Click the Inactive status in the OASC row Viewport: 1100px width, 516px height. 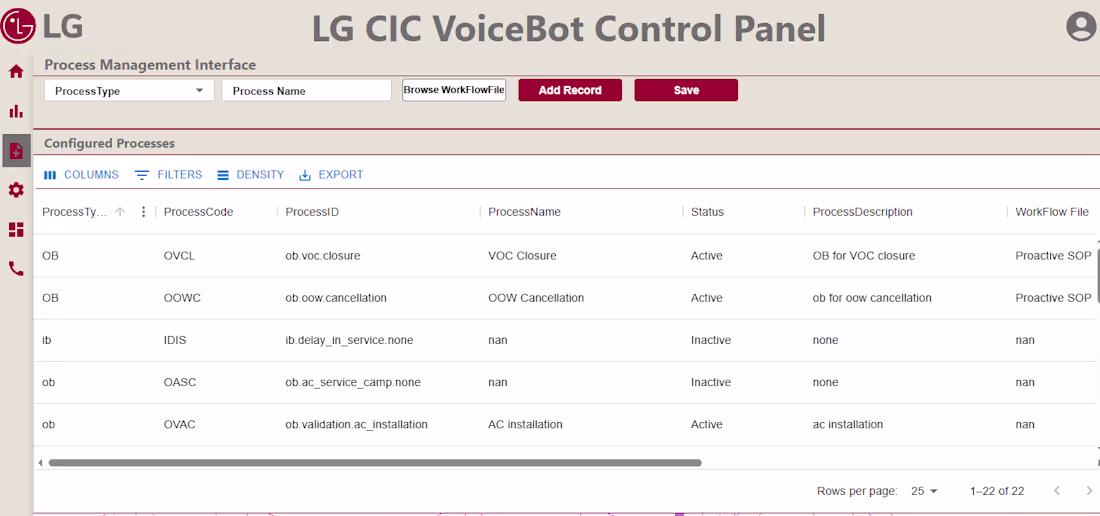click(711, 382)
